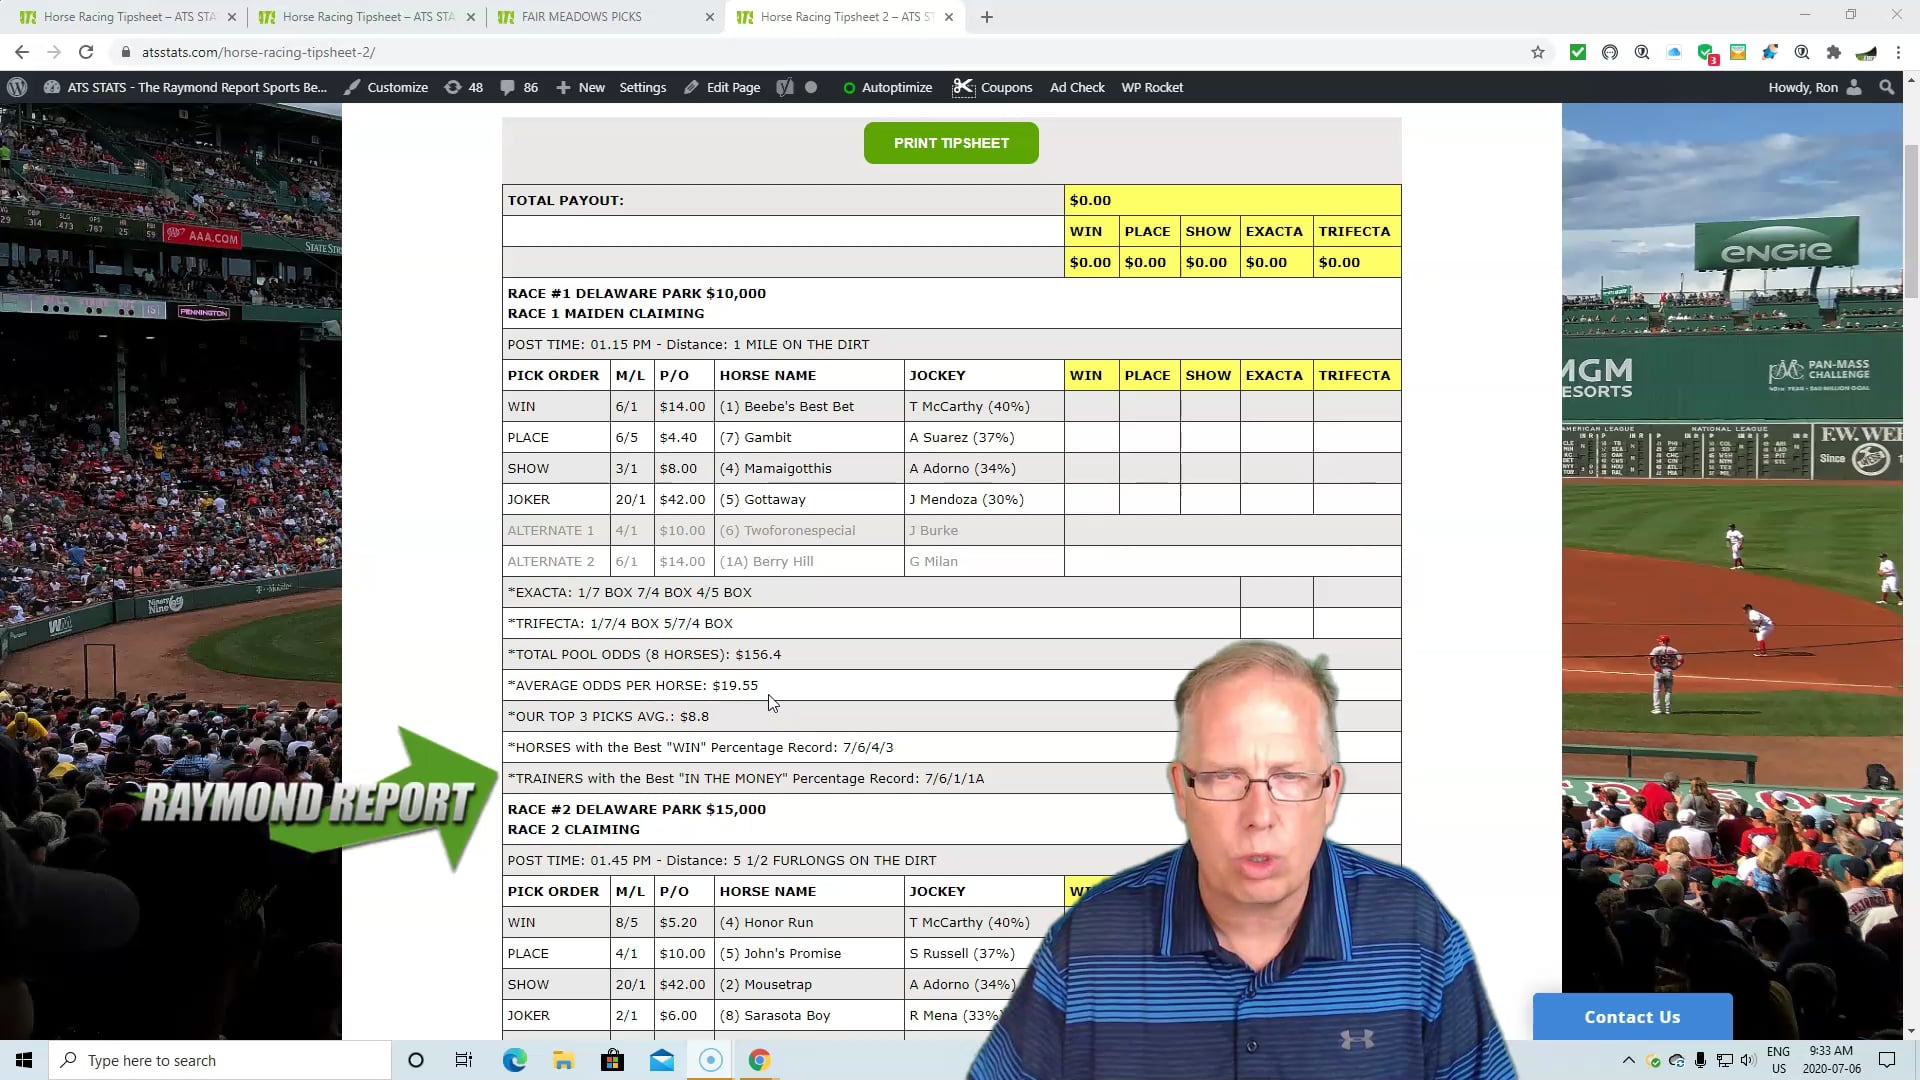1920x1080 pixels.
Task: Click Customize in the admin bar
Action: click(386, 87)
